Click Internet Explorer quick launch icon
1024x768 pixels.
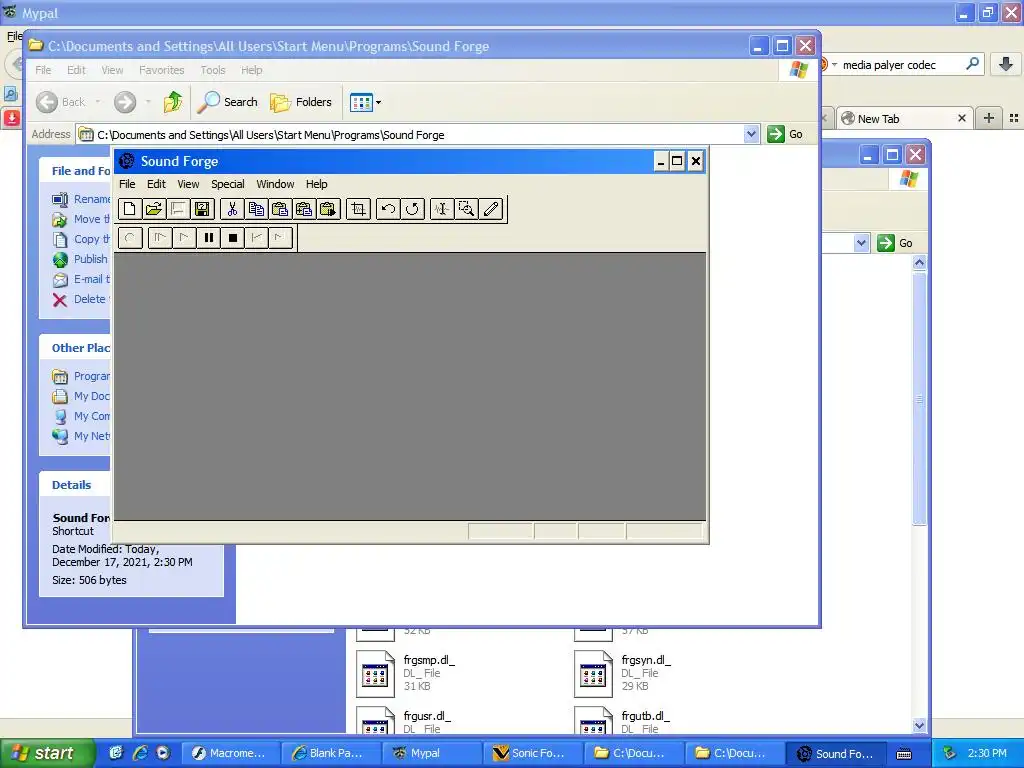click(x=139, y=753)
